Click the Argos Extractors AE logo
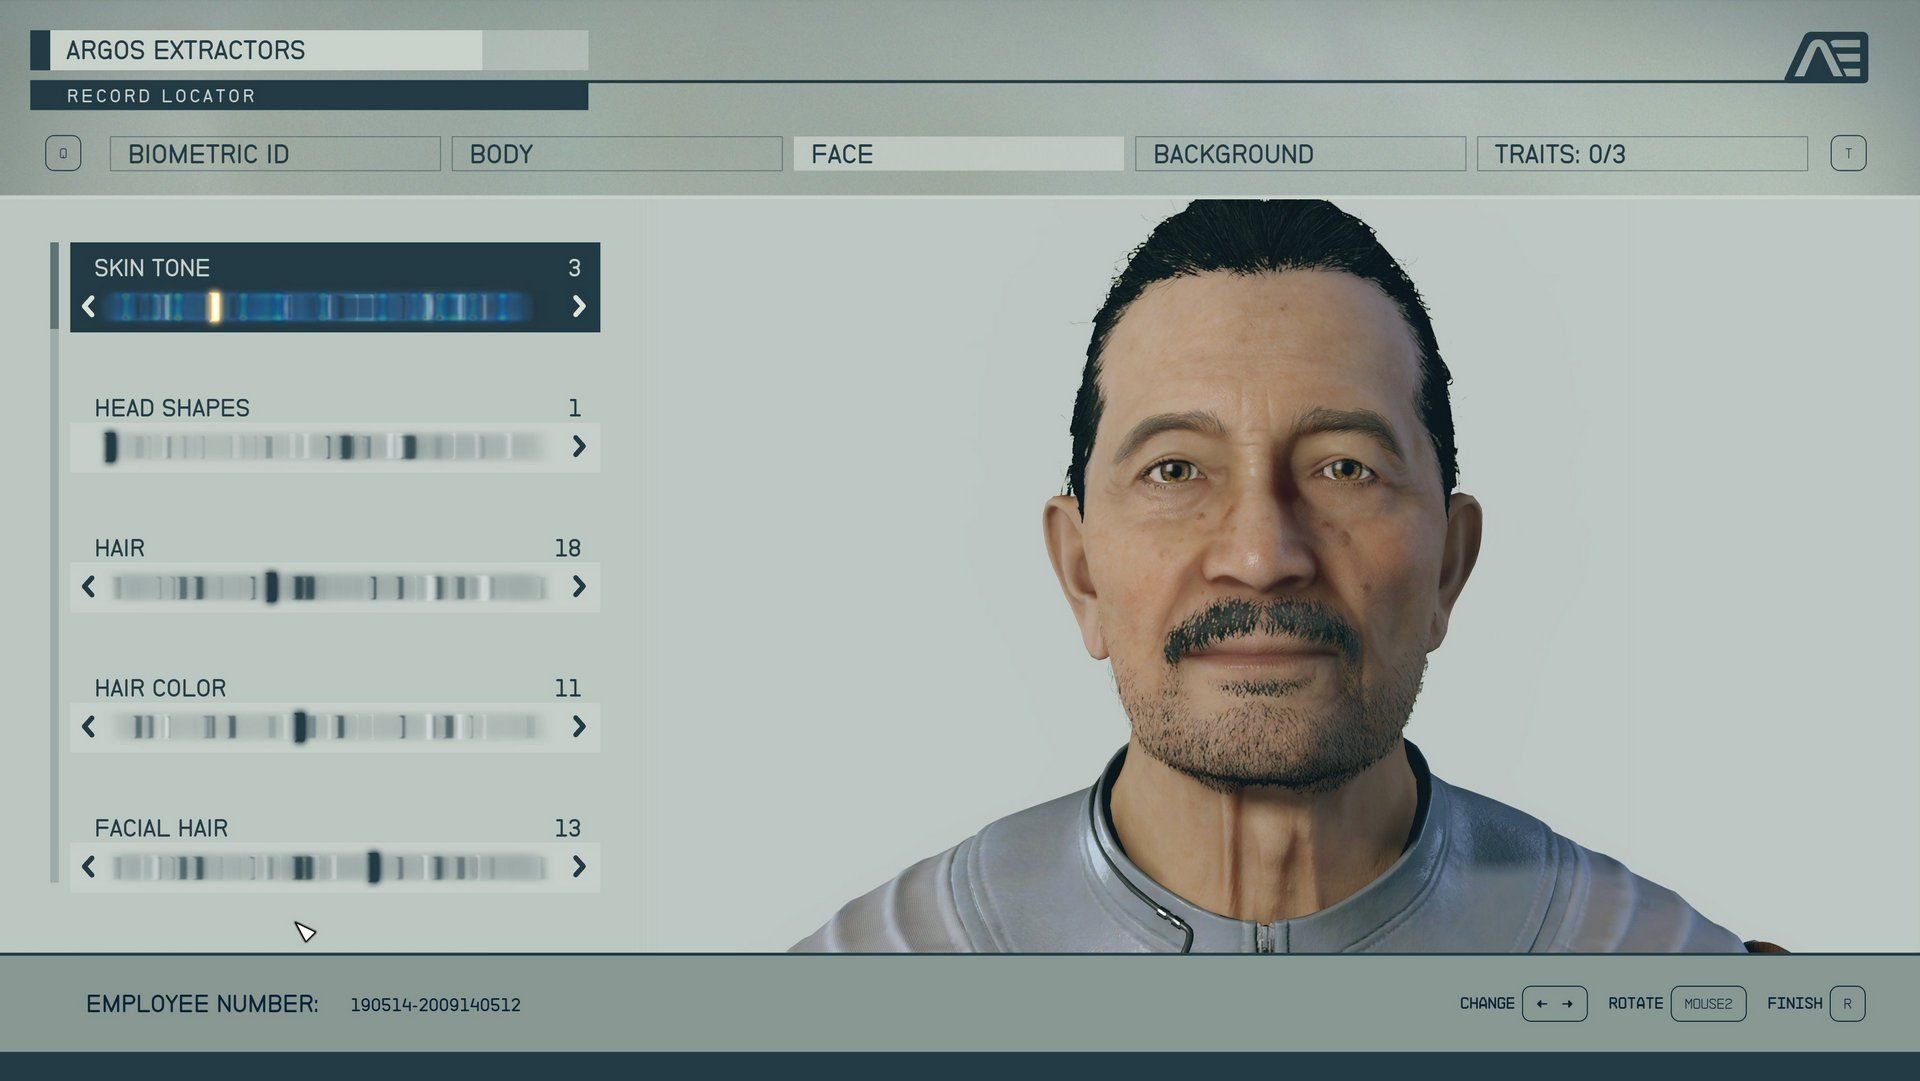Viewport: 1920px width, 1081px height. [x=1827, y=57]
